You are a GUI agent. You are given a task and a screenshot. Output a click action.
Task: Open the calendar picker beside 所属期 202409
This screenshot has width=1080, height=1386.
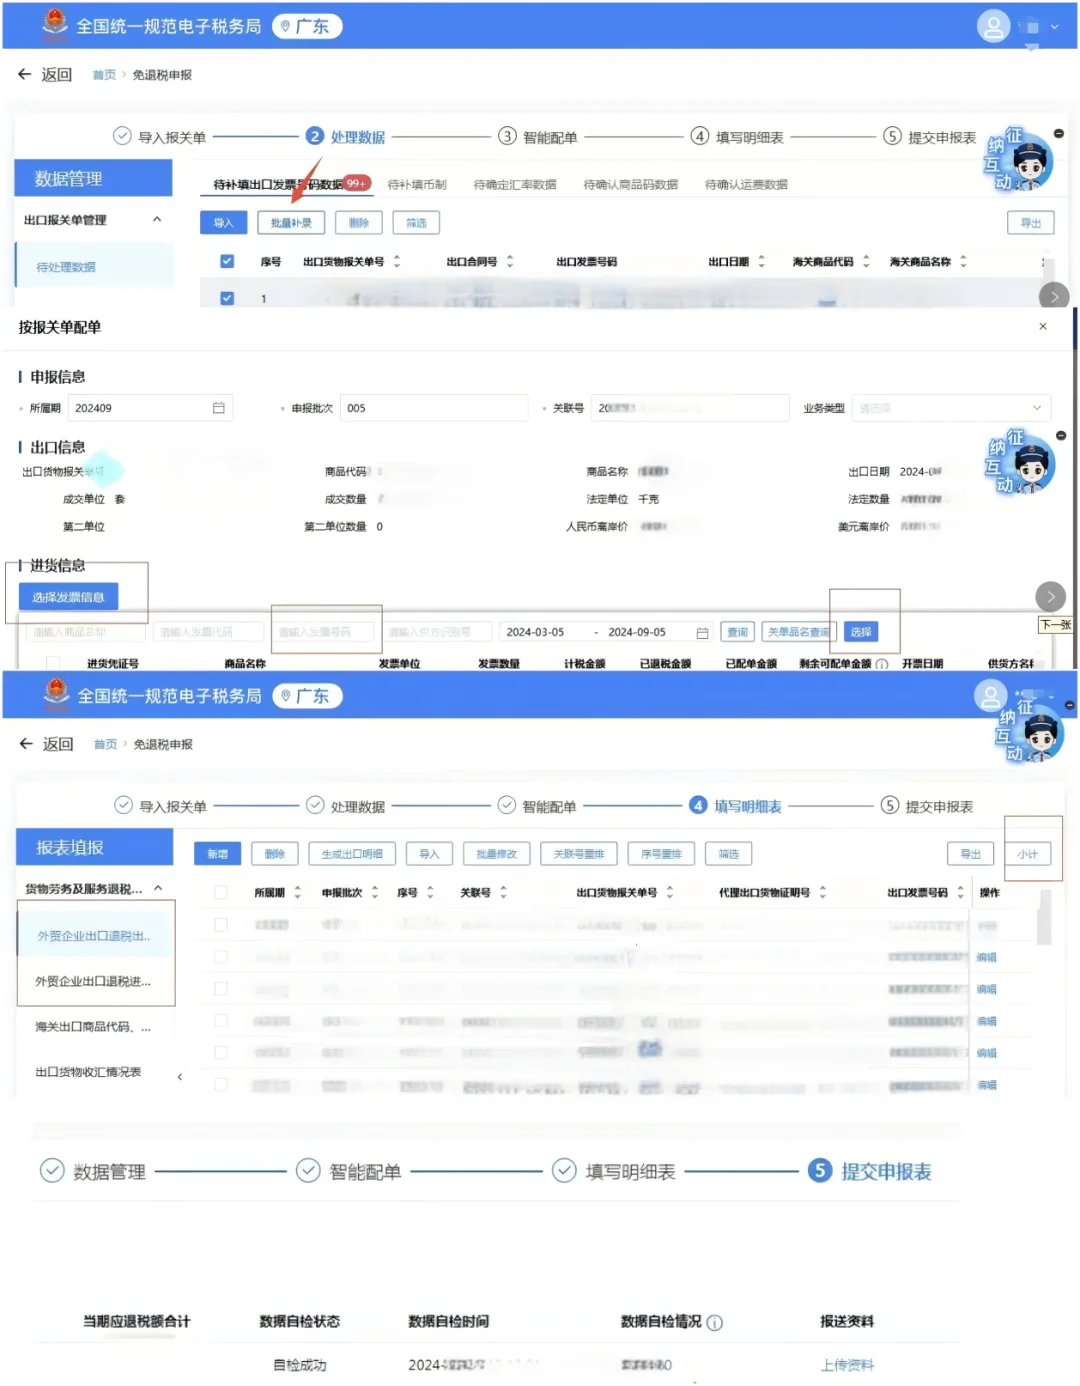click(219, 407)
